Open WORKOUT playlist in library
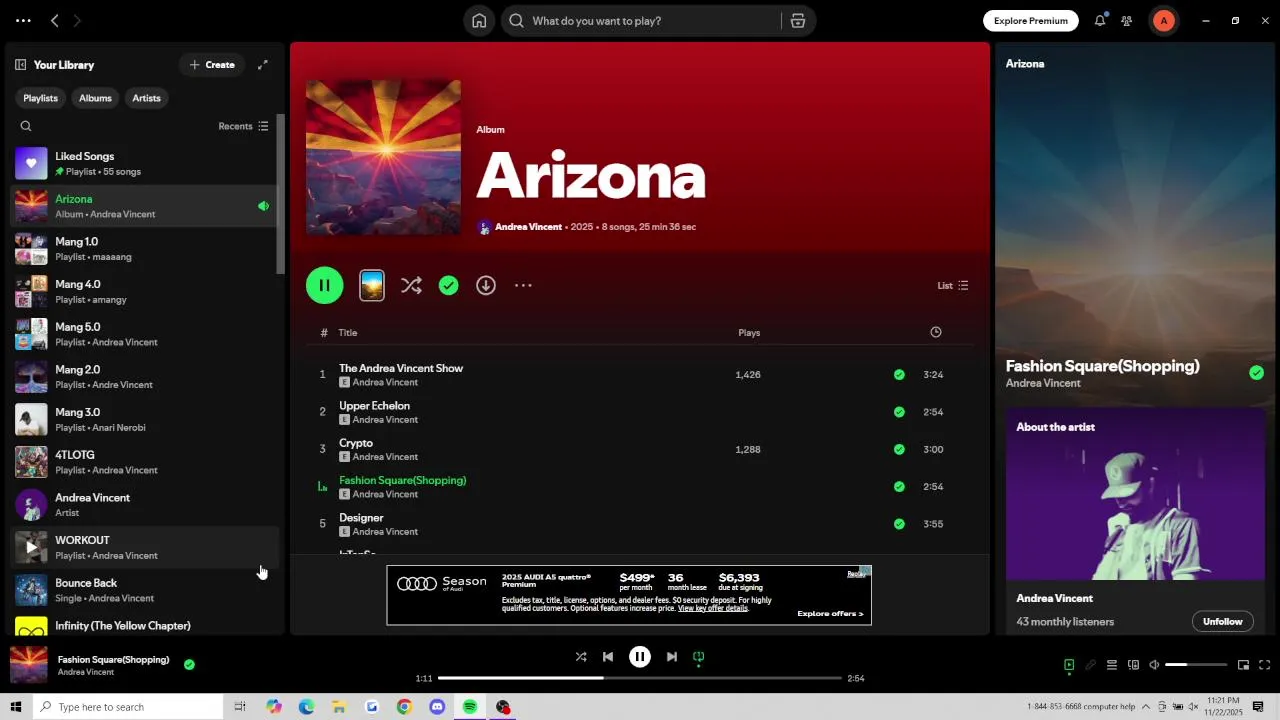The width and height of the screenshot is (1280, 720). tap(143, 547)
